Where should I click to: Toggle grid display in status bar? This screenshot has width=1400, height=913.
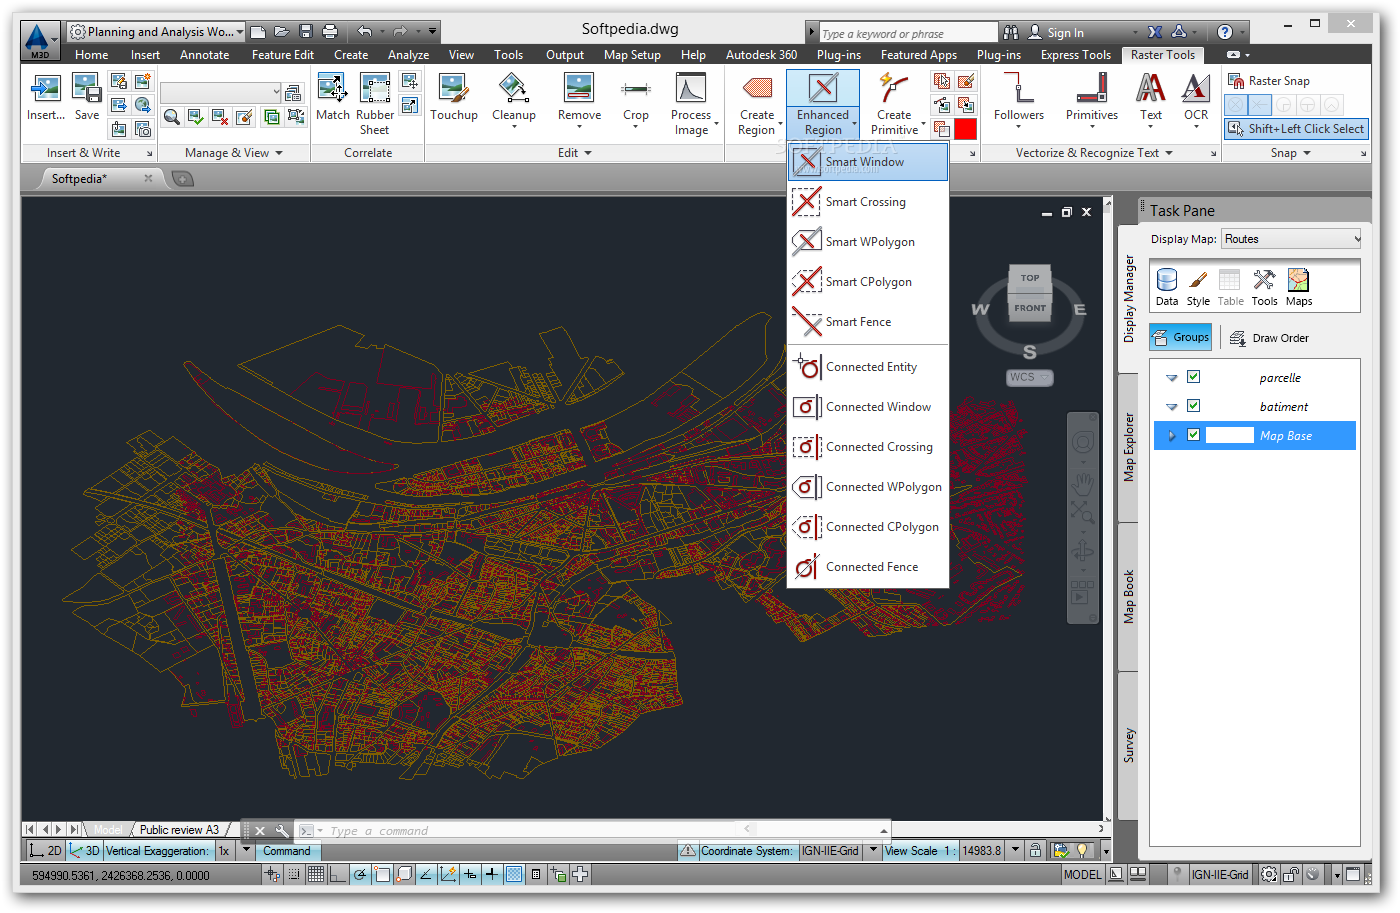click(316, 875)
